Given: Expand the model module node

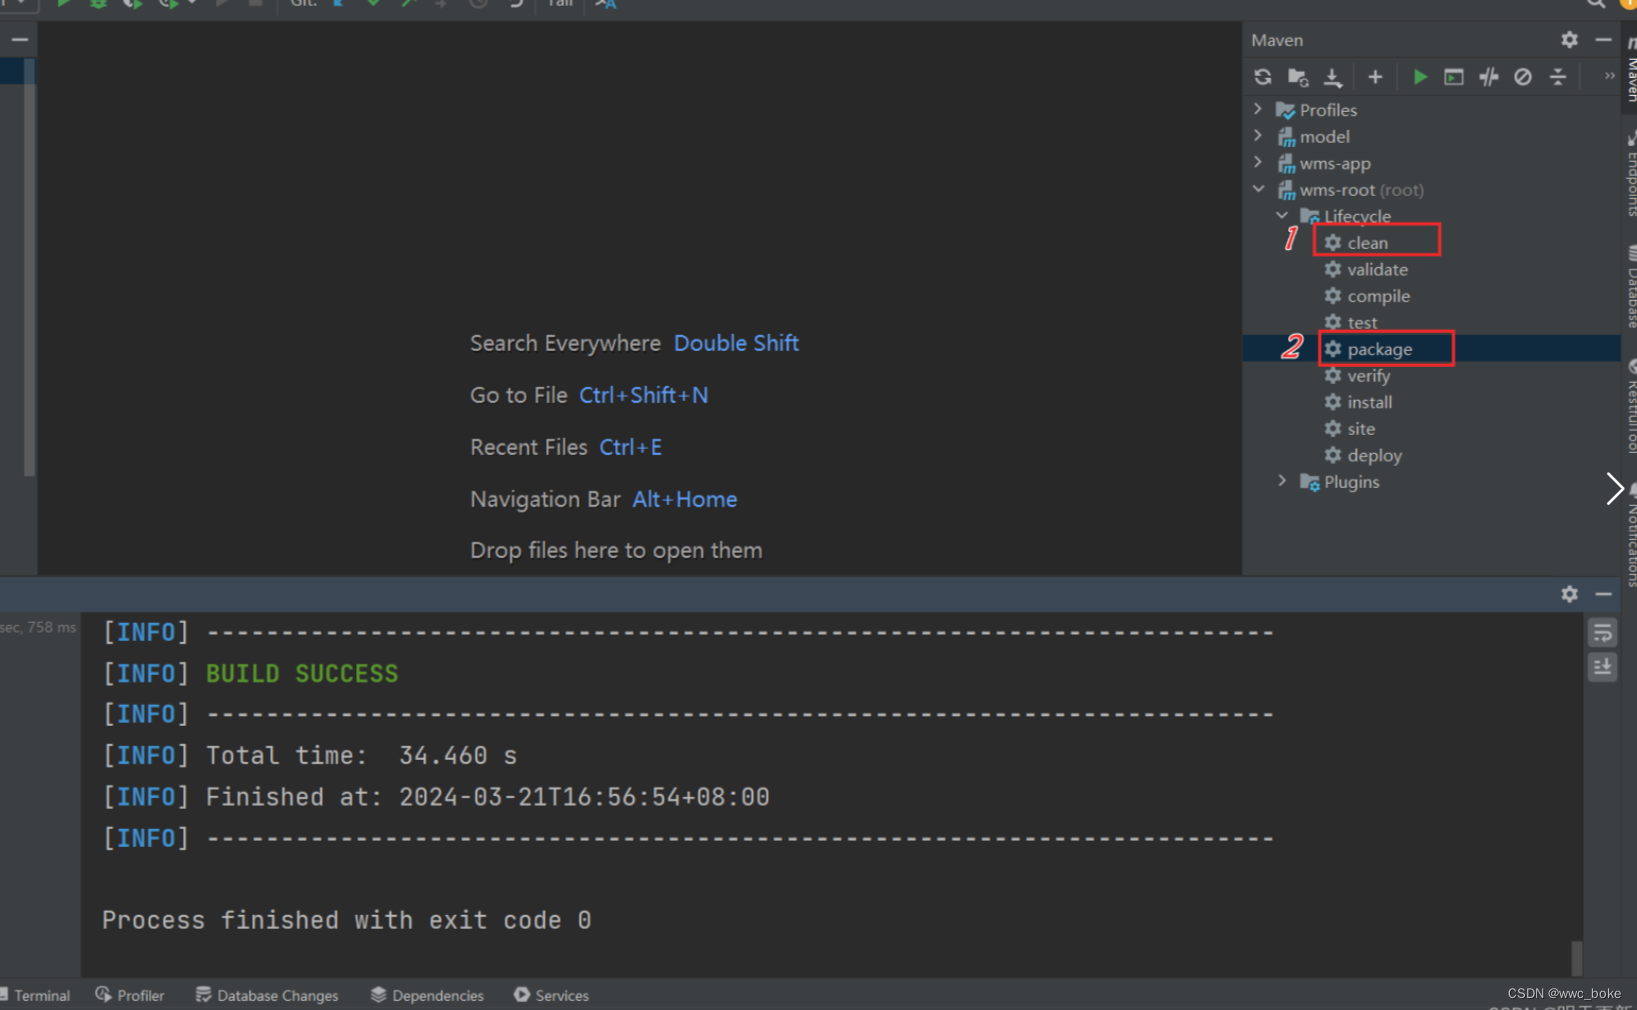Looking at the screenshot, I should pos(1259,136).
